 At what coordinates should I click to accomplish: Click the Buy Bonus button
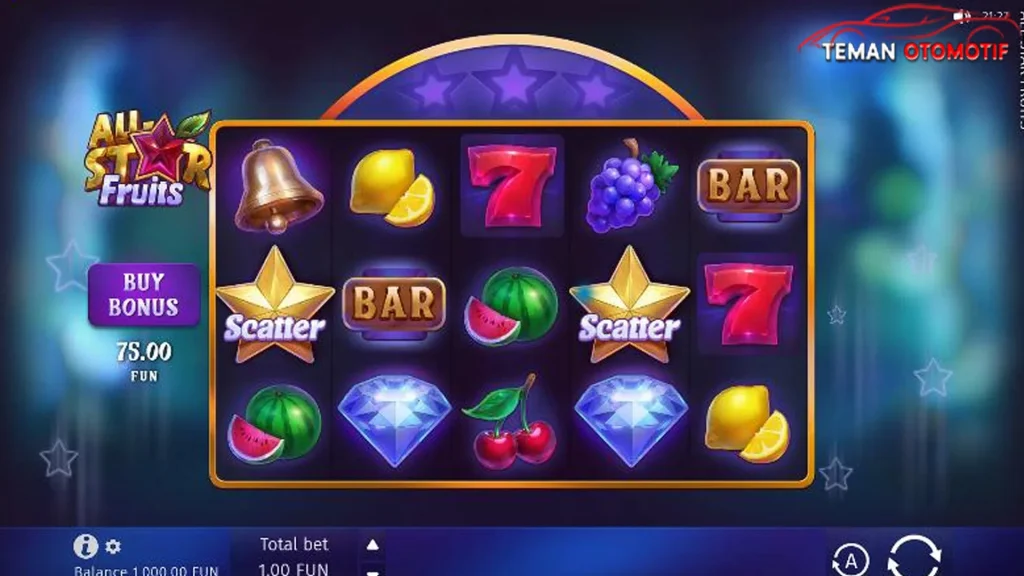point(144,295)
